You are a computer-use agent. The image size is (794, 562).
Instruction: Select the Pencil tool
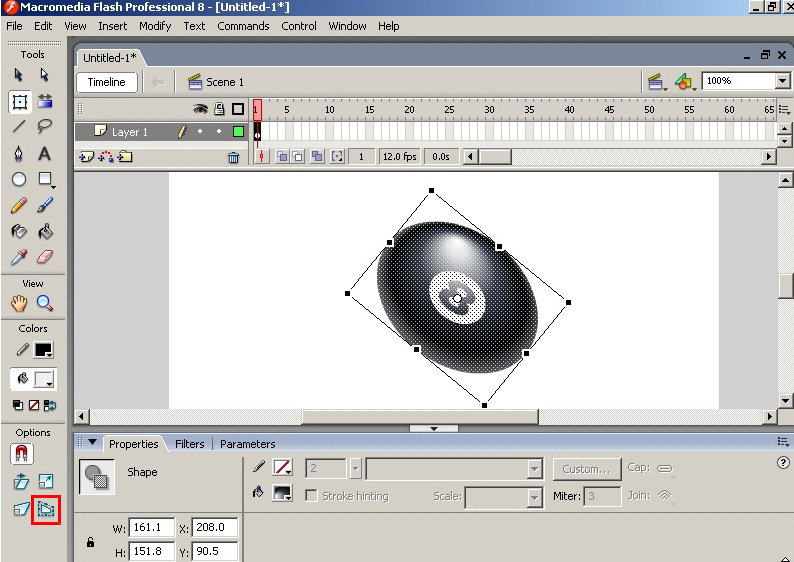pyautogui.click(x=19, y=205)
